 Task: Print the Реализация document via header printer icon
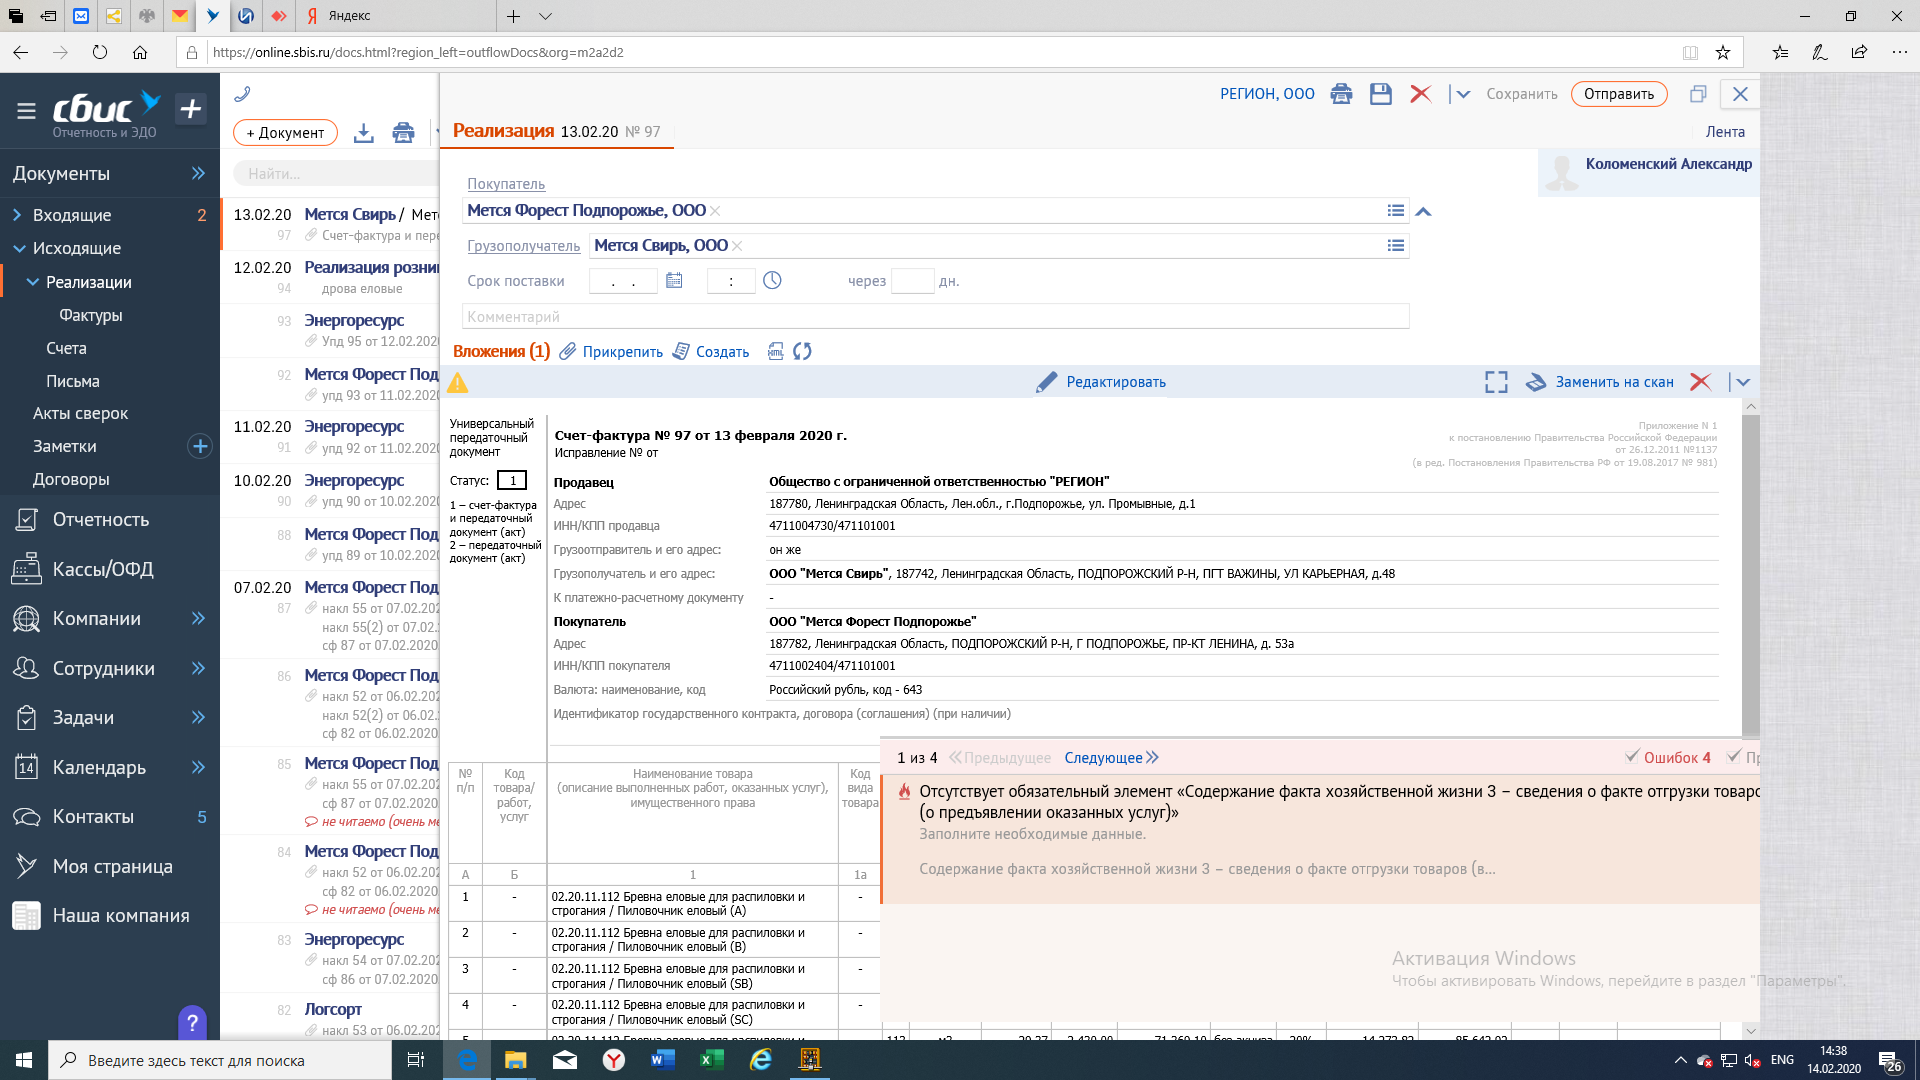(x=1341, y=94)
